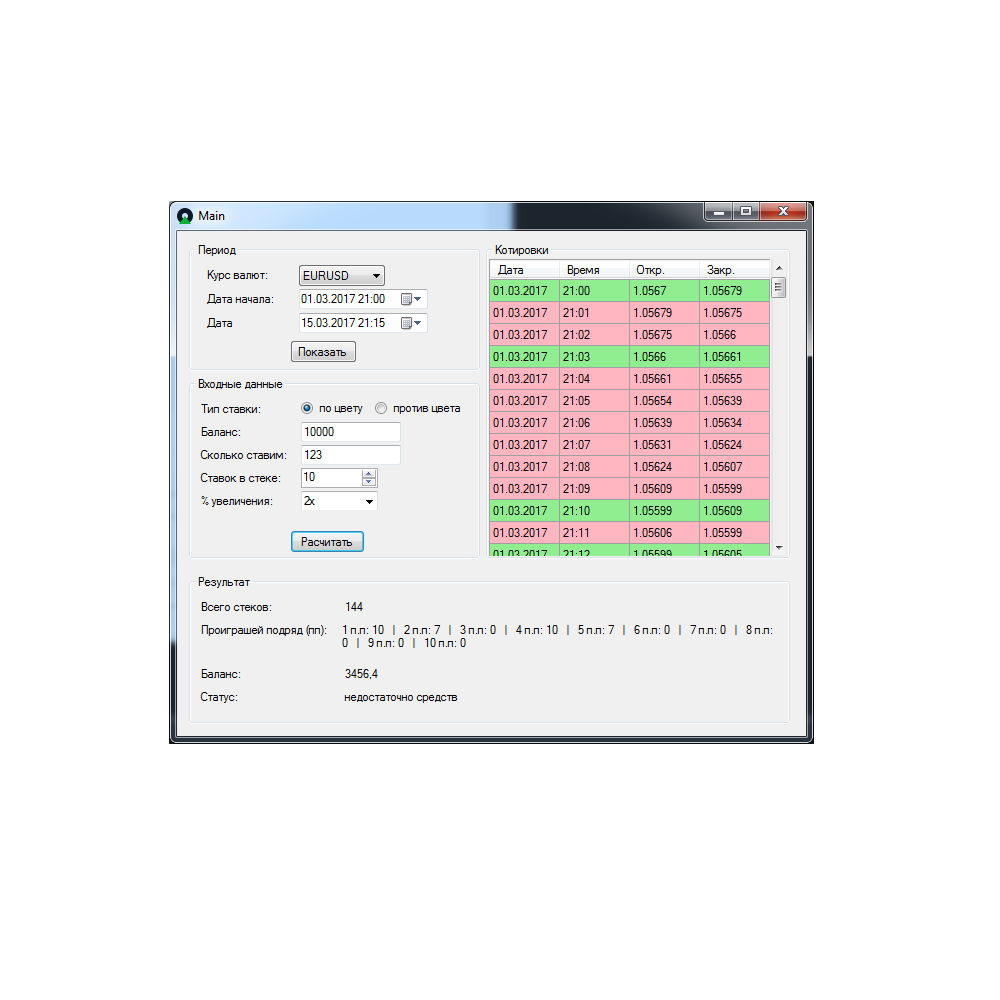The width and height of the screenshot is (1000, 1000).
Task: Select the 21:03 green quote row
Action: pos(630,357)
